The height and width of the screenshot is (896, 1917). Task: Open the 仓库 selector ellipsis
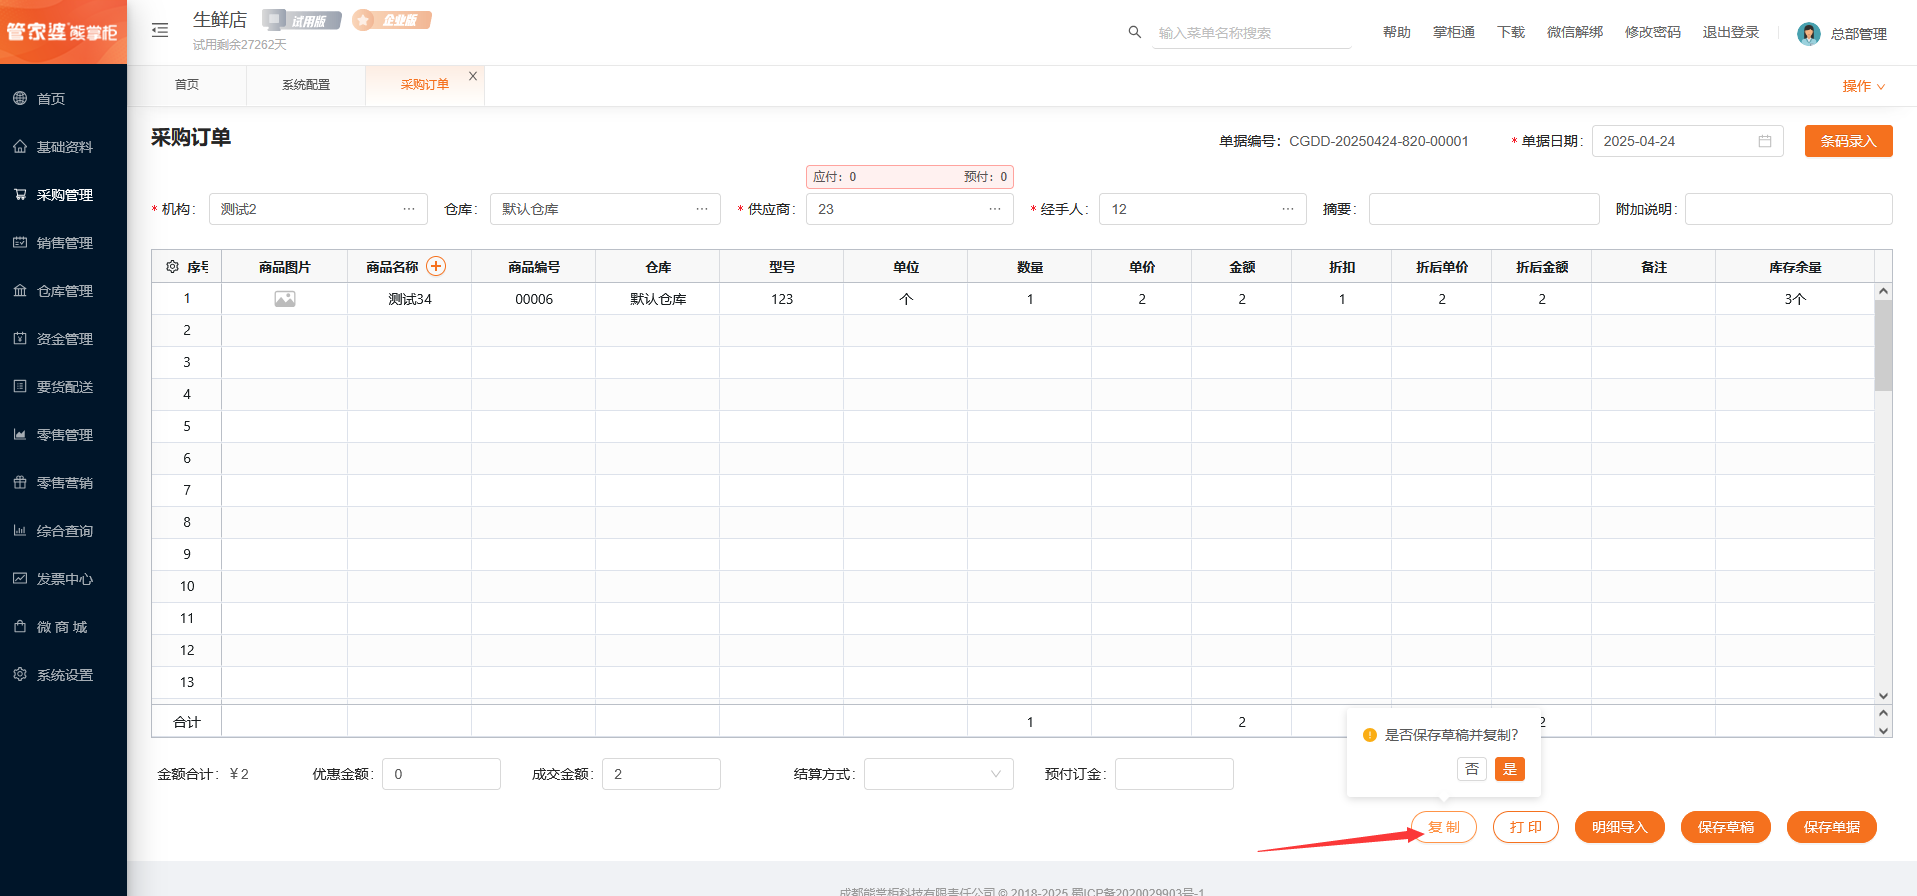[702, 209]
